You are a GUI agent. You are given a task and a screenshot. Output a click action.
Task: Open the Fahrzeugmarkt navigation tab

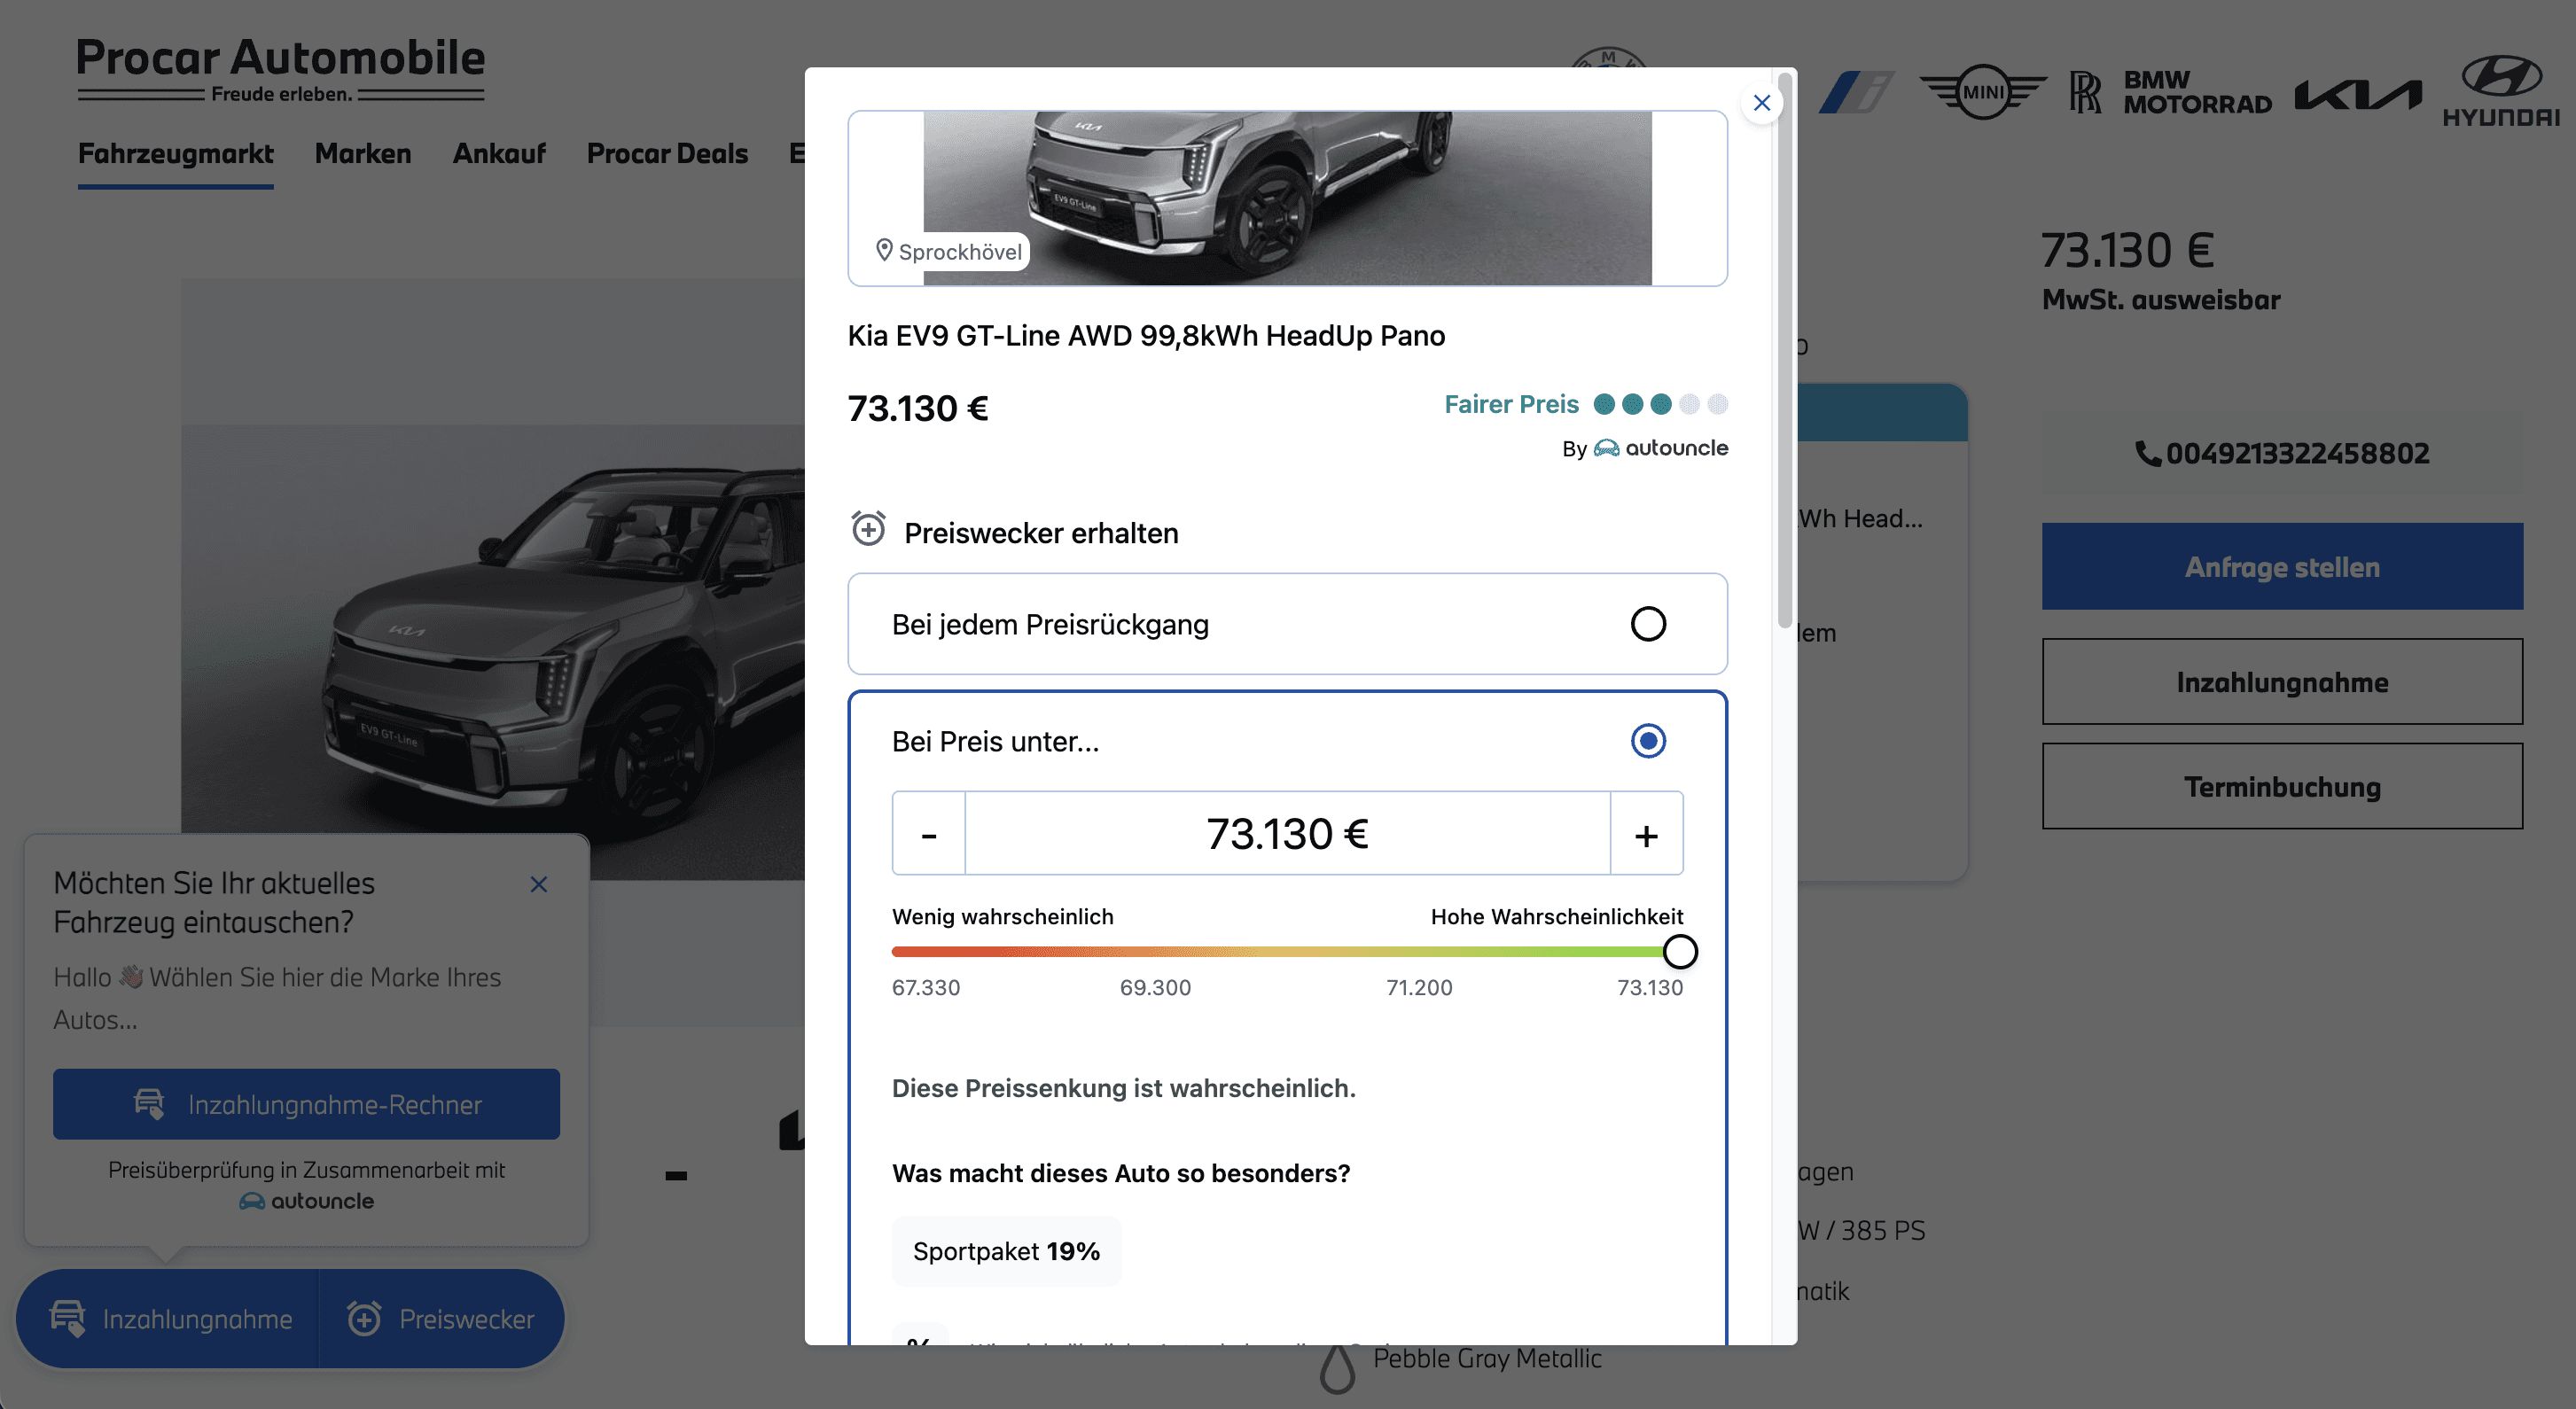[x=175, y=154]
